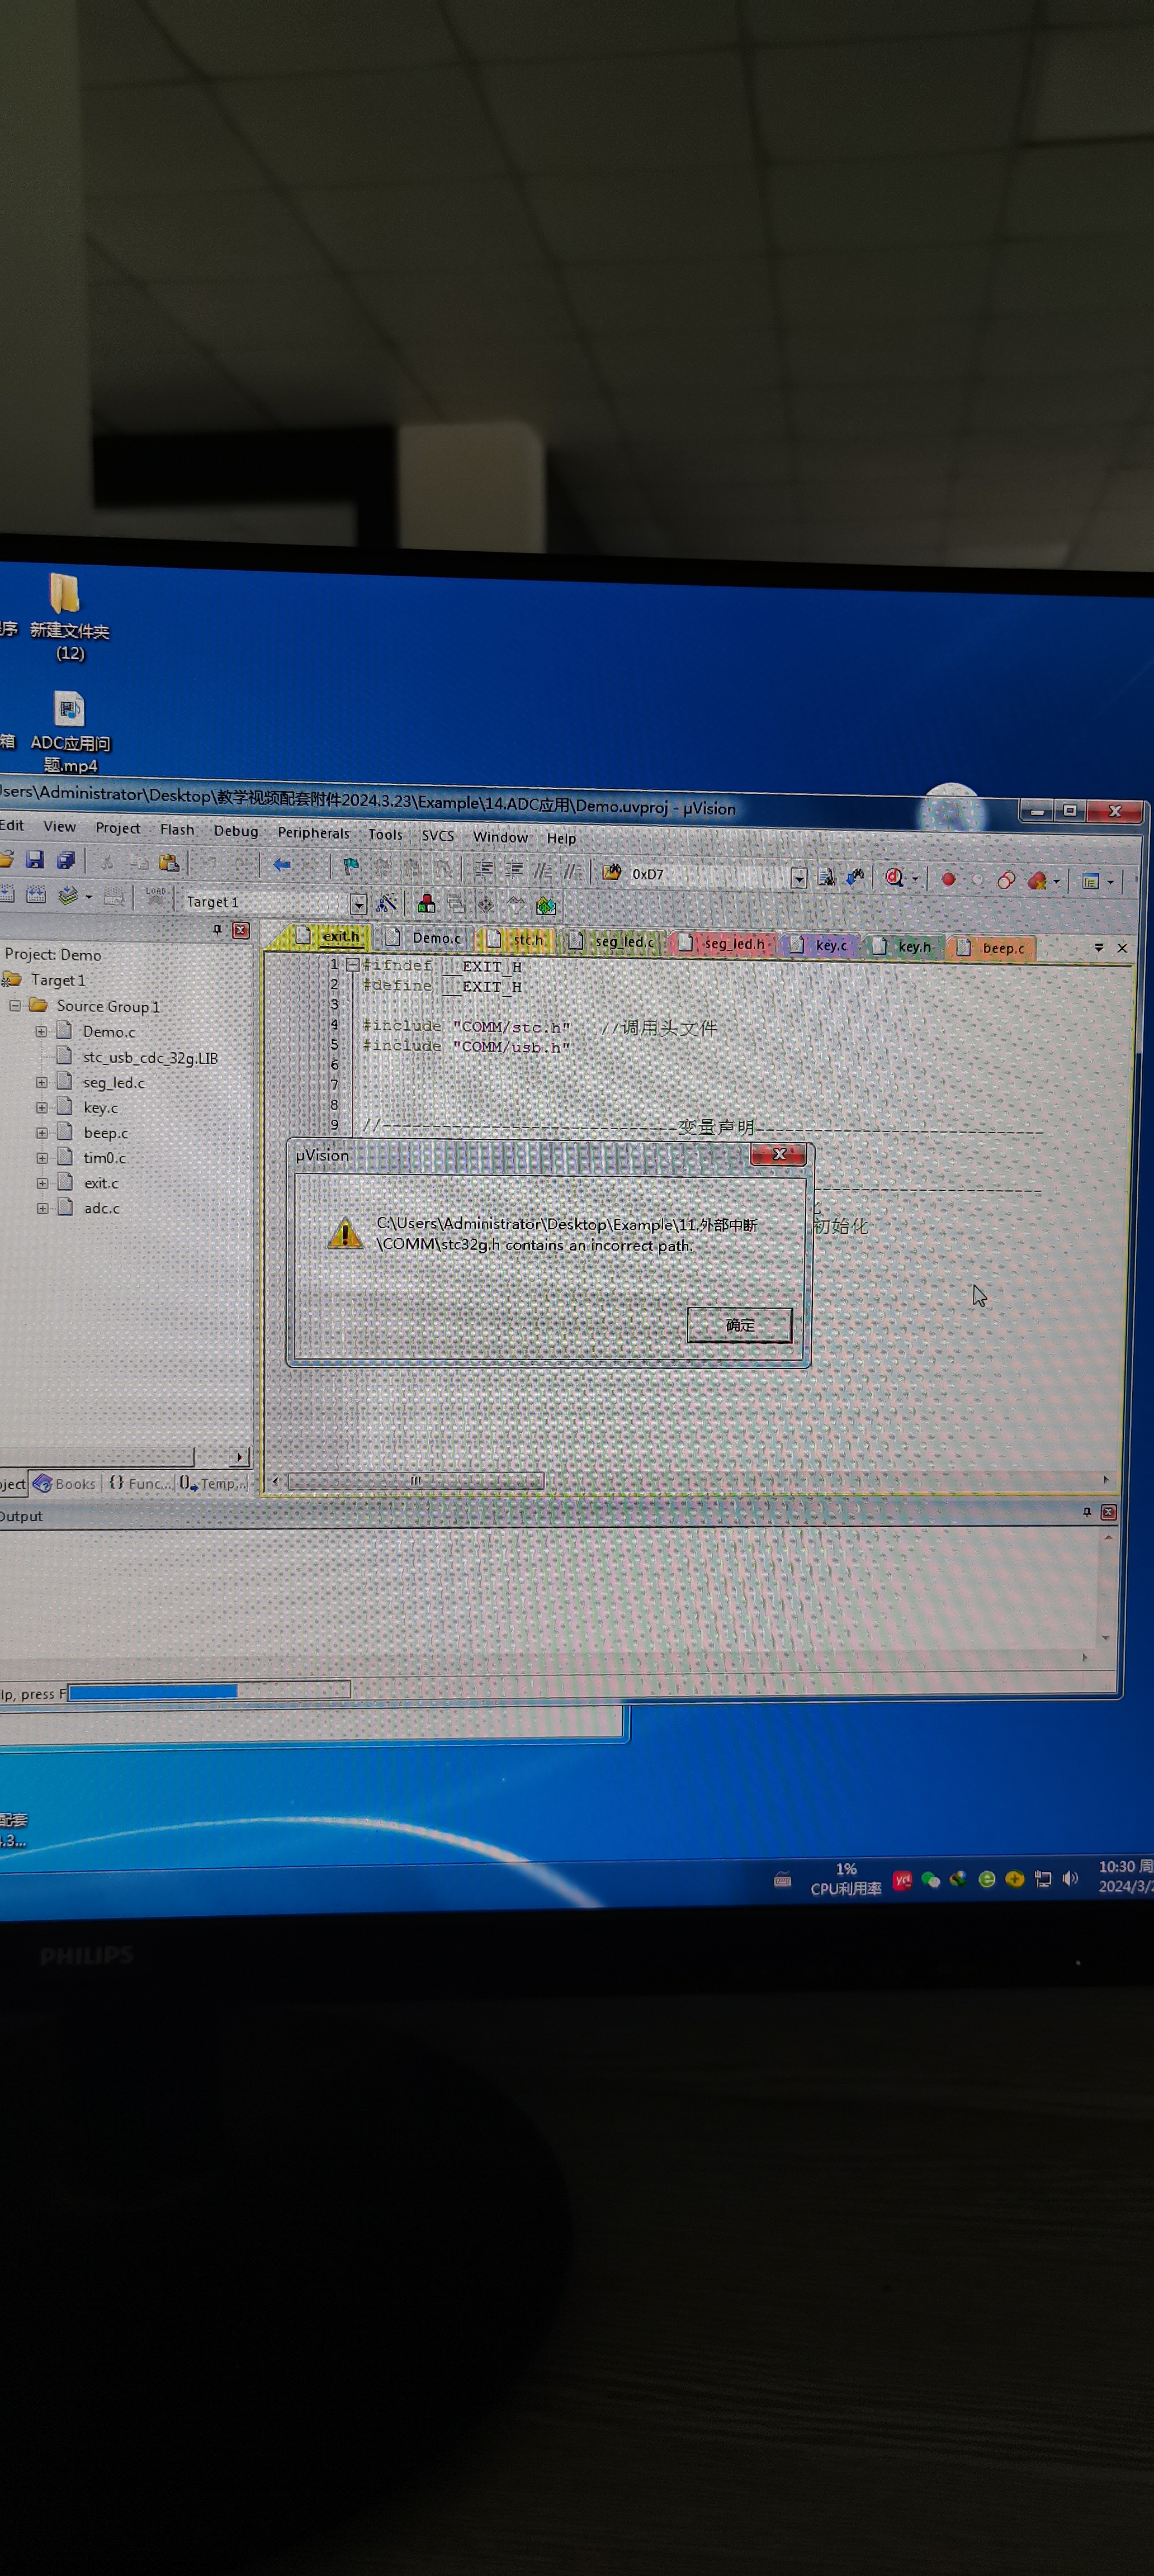Pin the Project panel with pushpin icon

[x=217, y=930]
